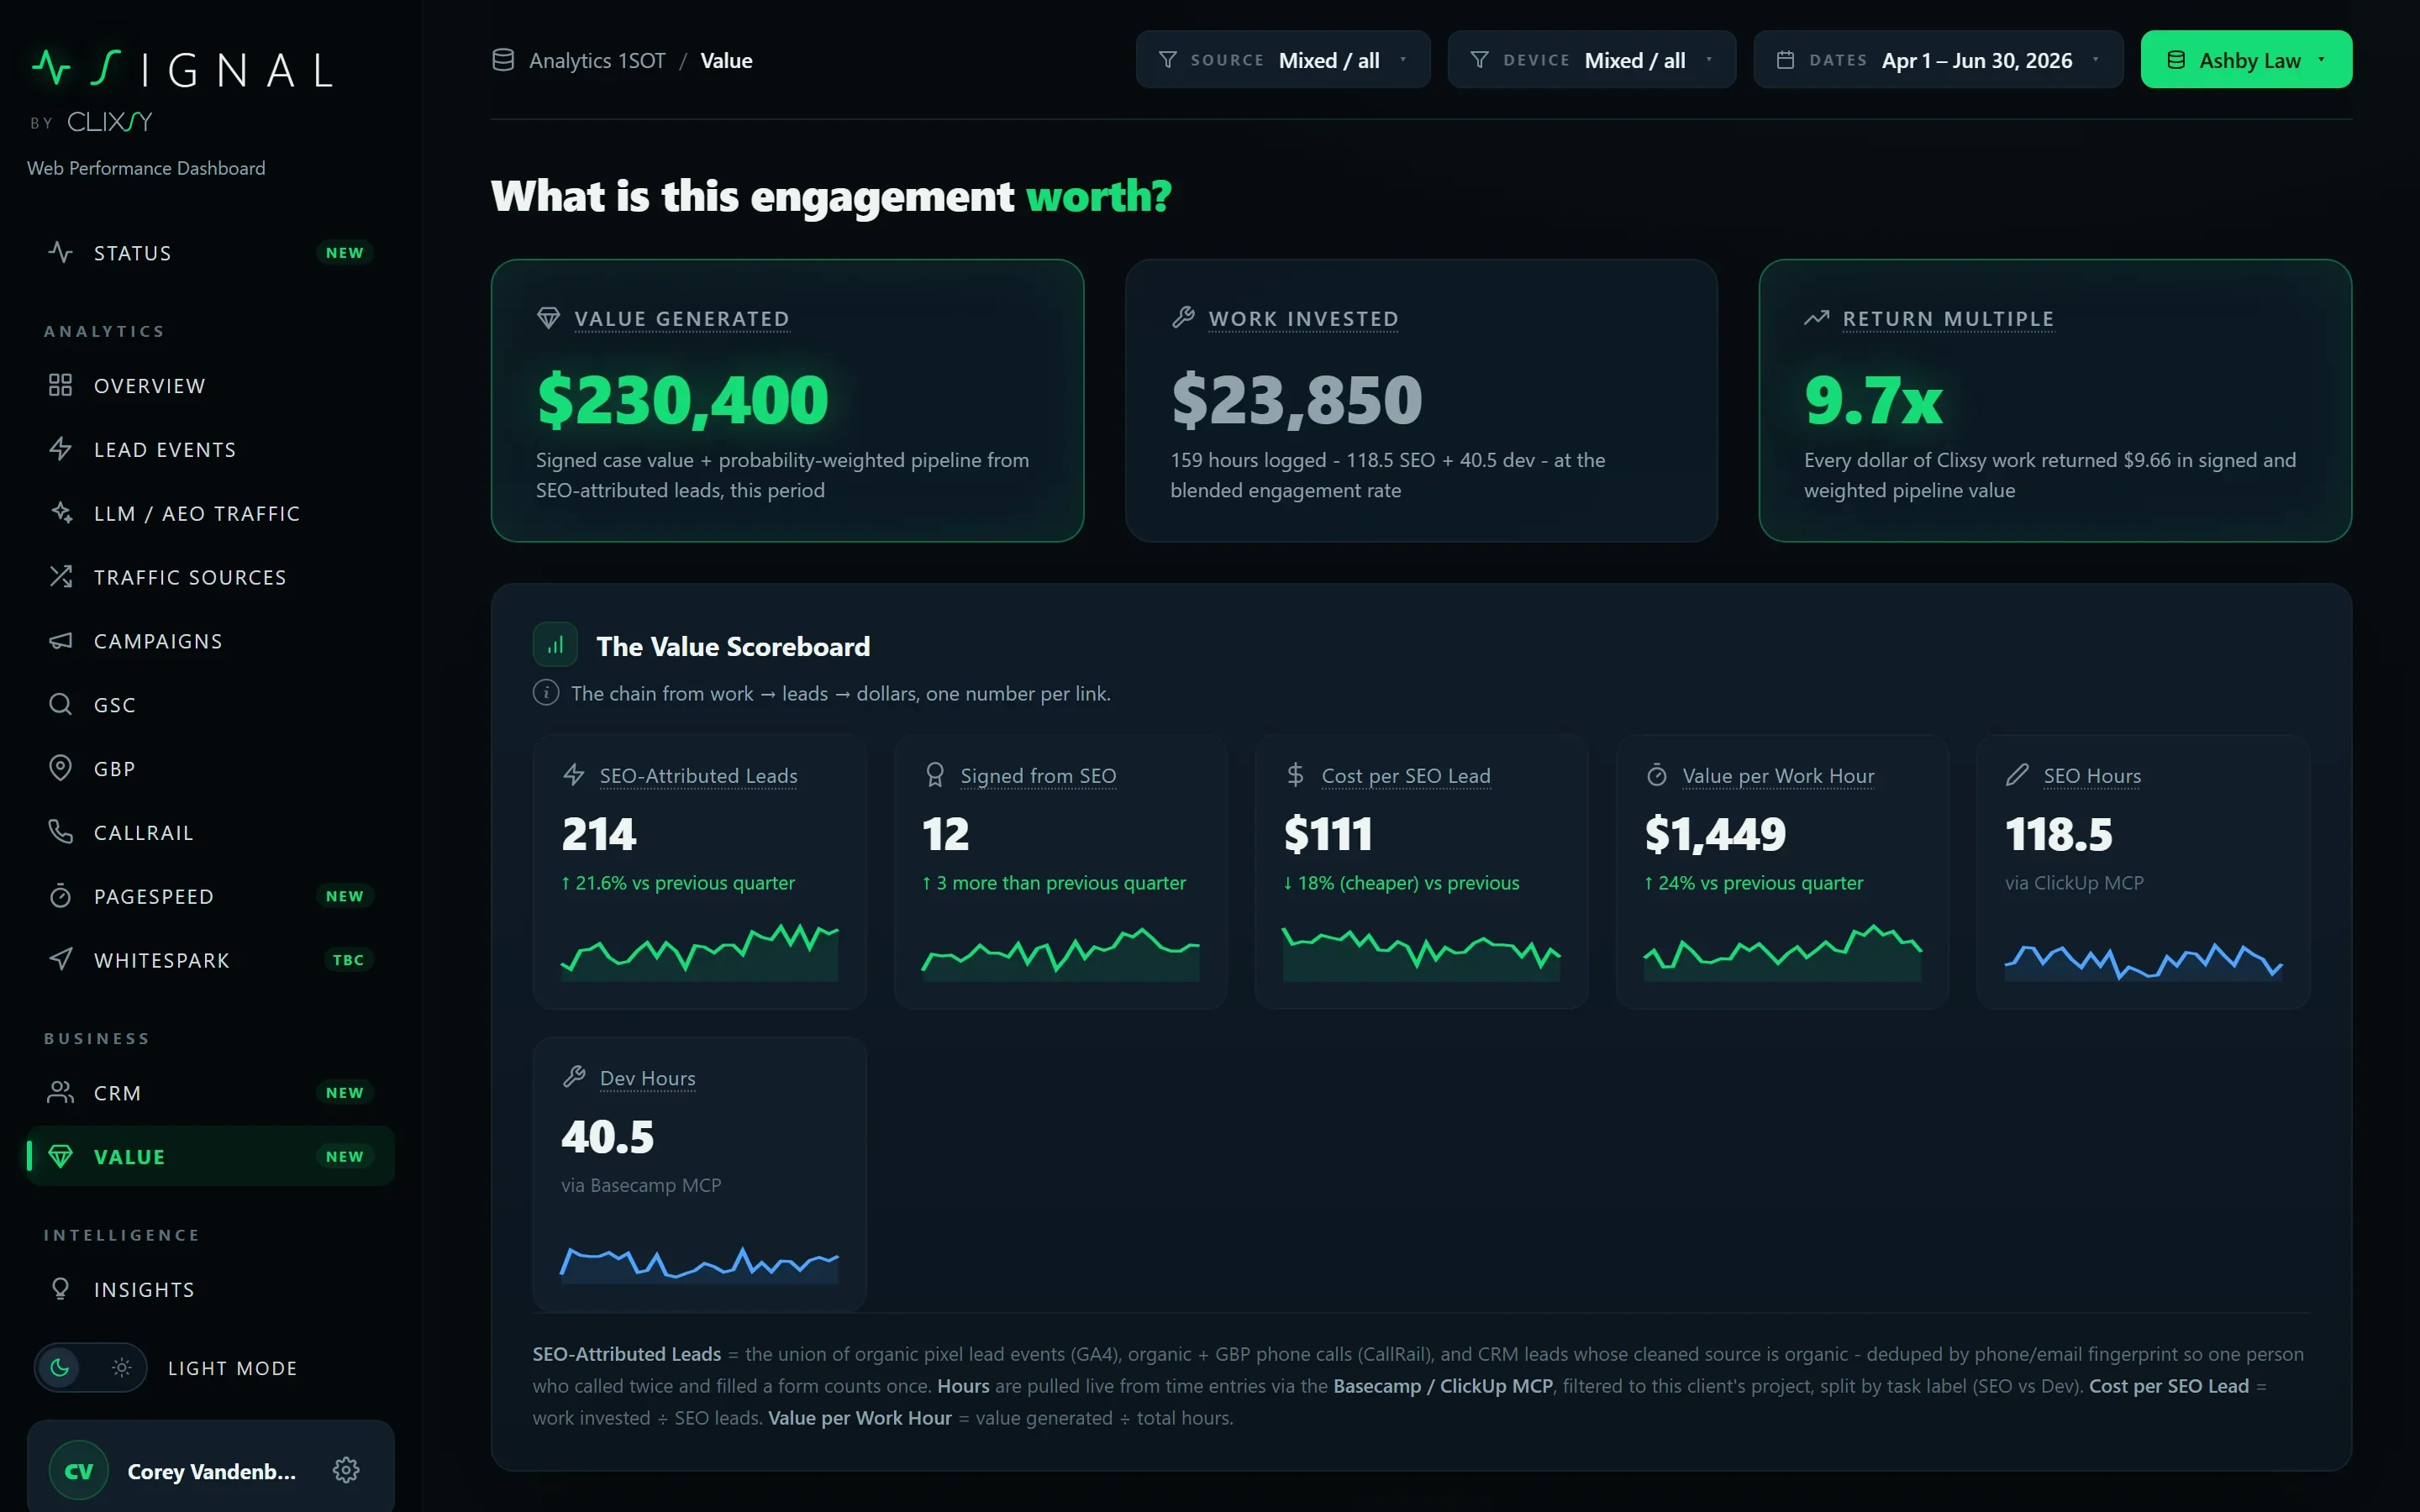Go to the Overview page

(211, 385)
